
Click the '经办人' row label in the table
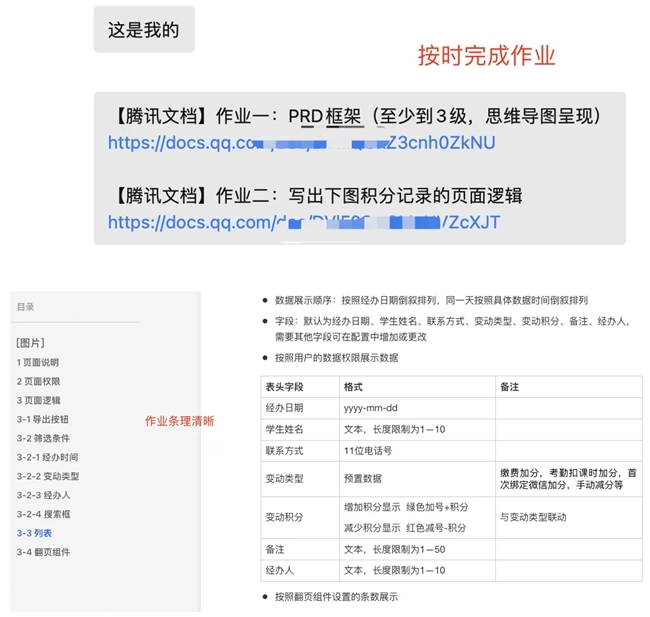coord(300,571)
